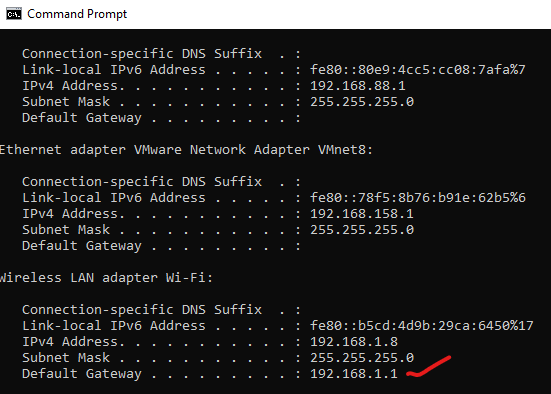This screenshot has width=551, height=394.
Task: Click the IPv6 address ending in 62b5%6
Action: tap(418, 198)
